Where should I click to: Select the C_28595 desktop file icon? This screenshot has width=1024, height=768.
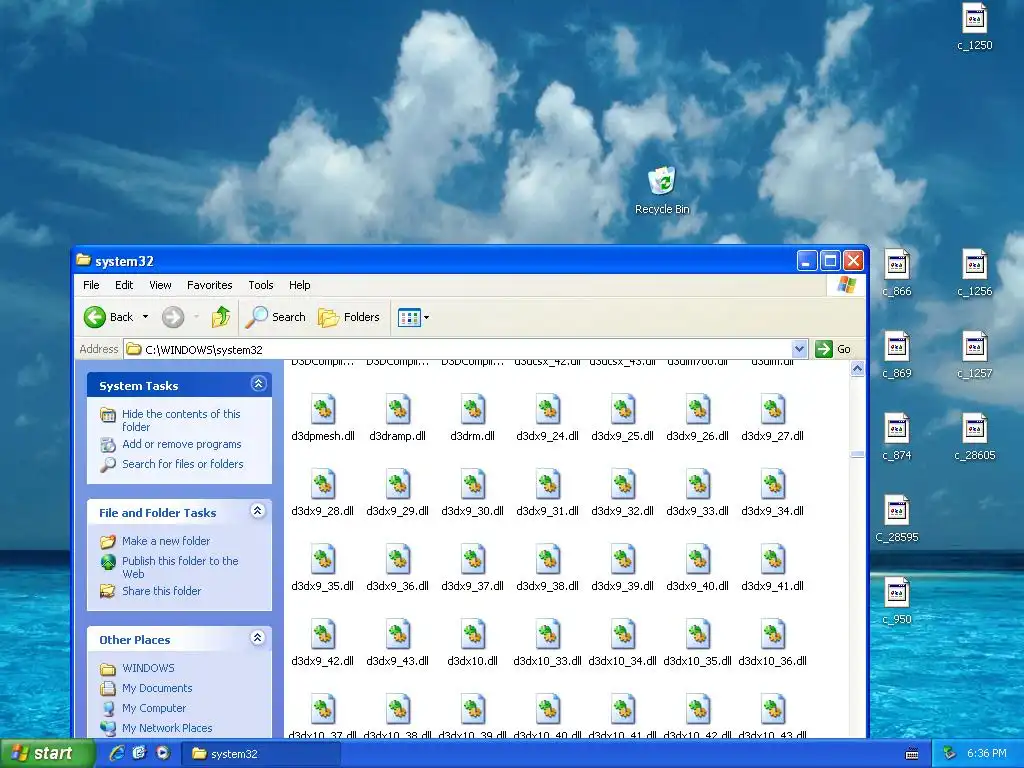pyautogui.click(x=897, y=511)
